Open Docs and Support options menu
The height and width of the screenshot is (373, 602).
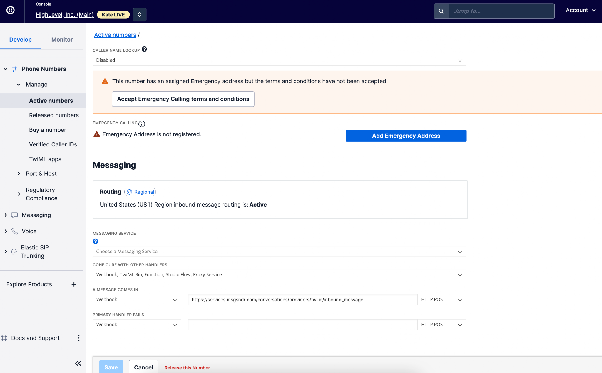click(78, 338)
